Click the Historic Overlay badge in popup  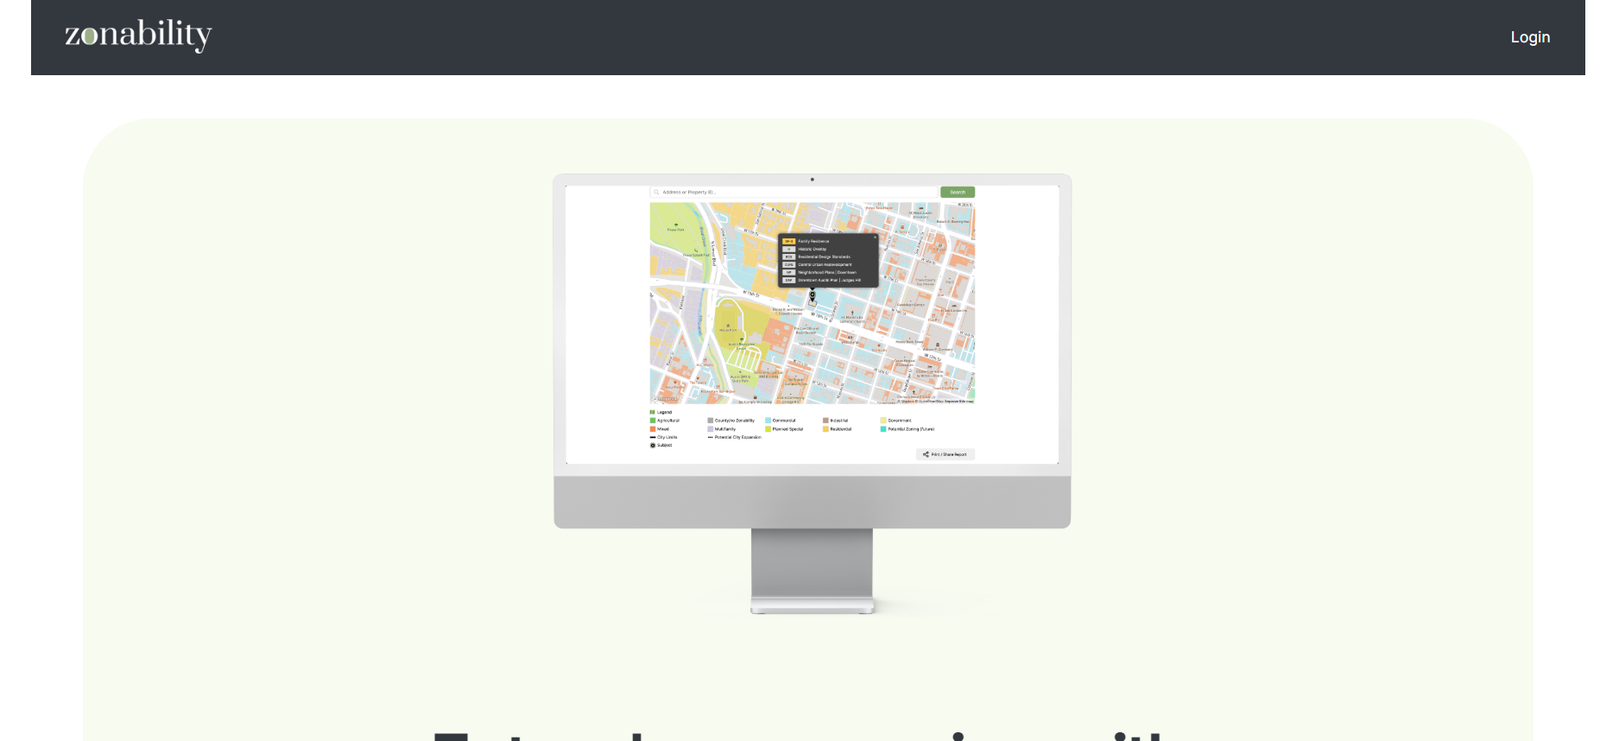[789, 249]
